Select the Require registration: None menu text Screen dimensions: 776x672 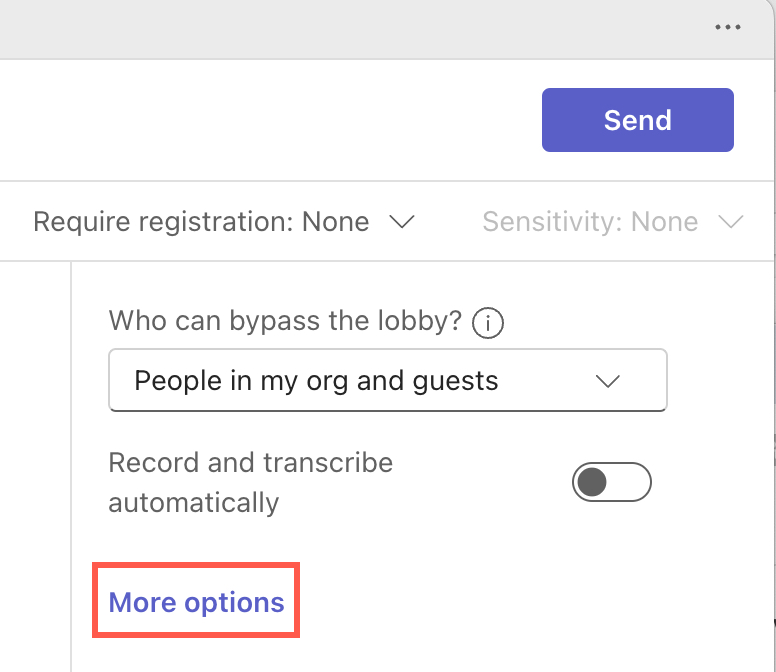point(200,222)
